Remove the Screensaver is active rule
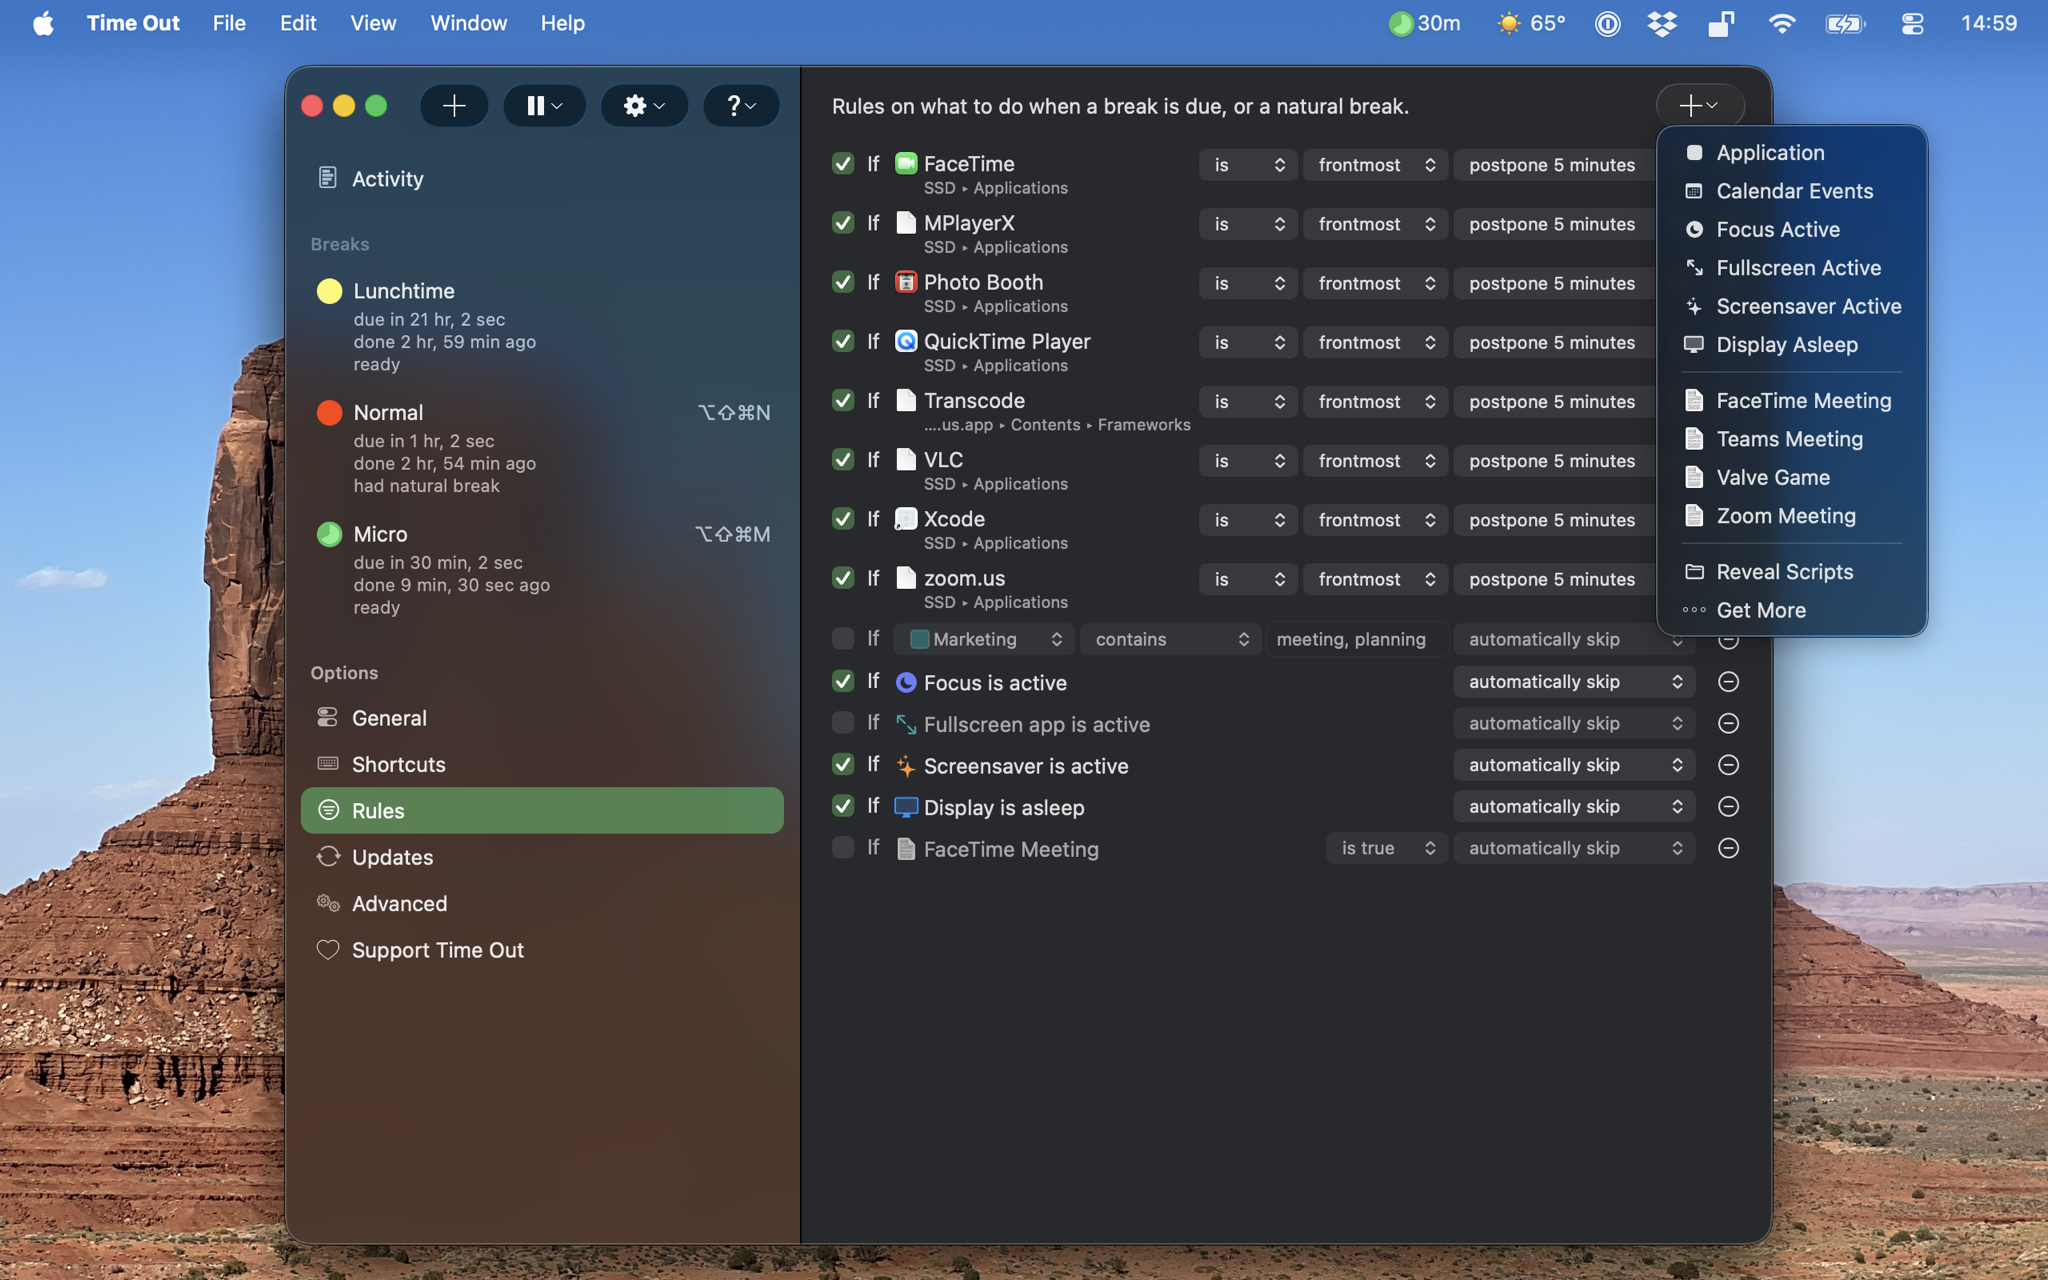Viewport: 2048px width, 1280px height. click(x=1728, y=765)
